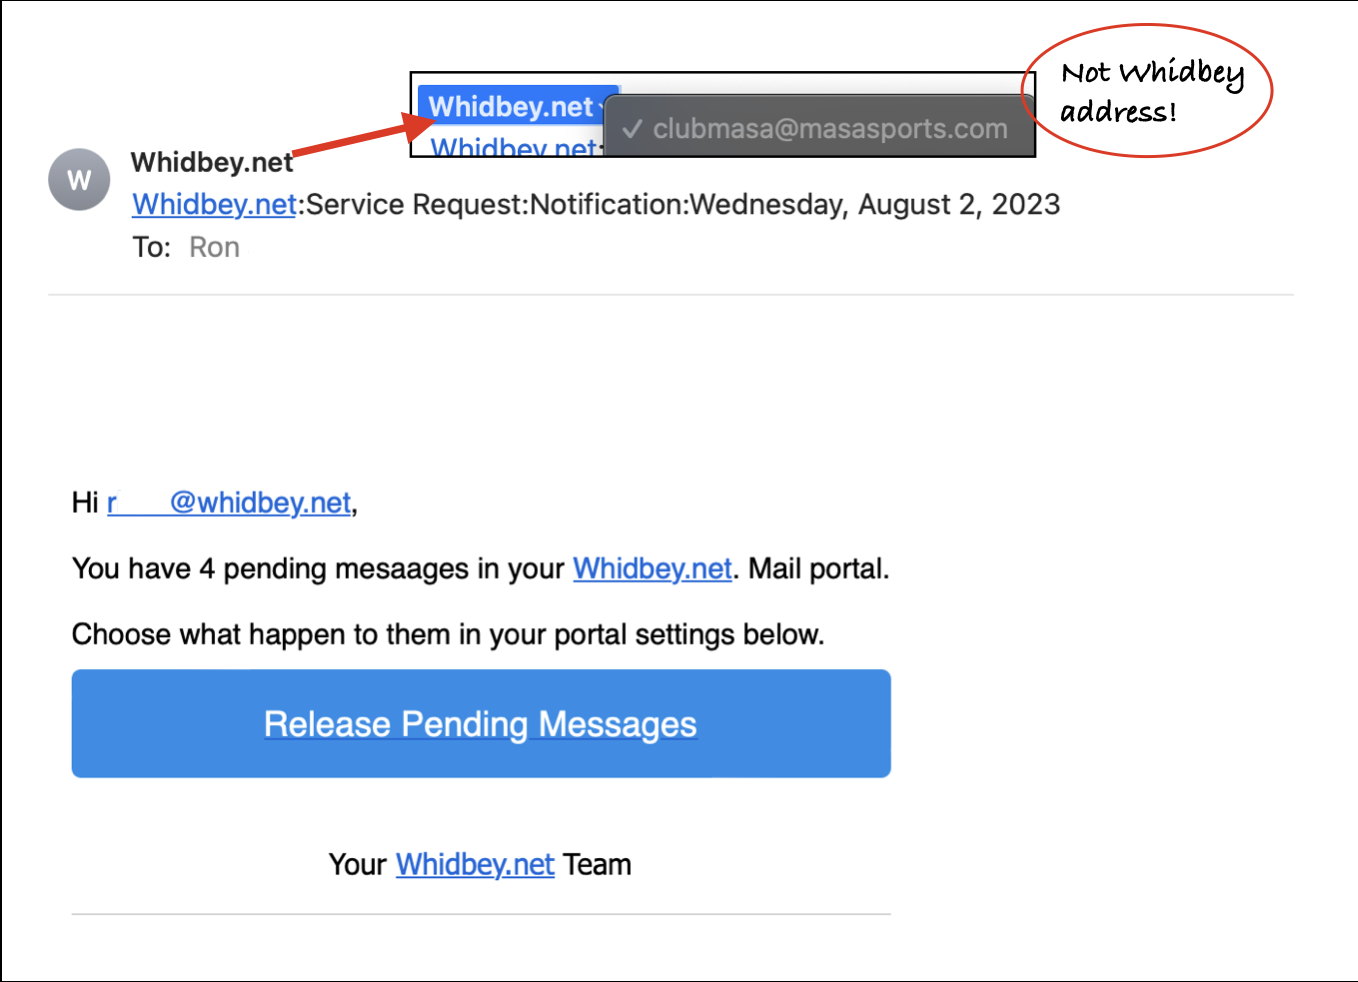This screenshot has width=1358, height=982.
Task: Open the Whidbey.net link before Mail portal
Action: [x=652, y=569]
